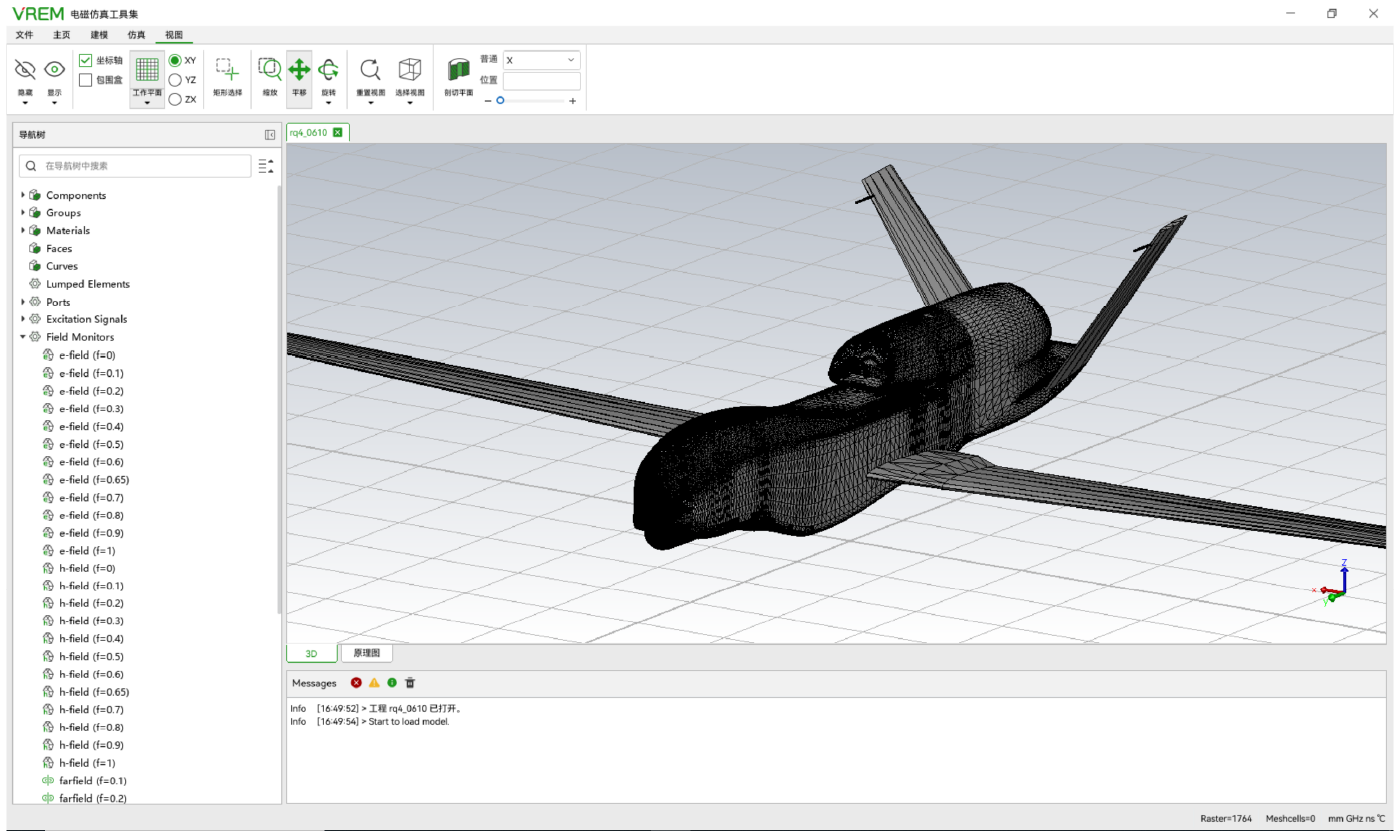Clear messages with the trash icon
1400x834 pixels.
pyautogui.click(x=410, y=683)
